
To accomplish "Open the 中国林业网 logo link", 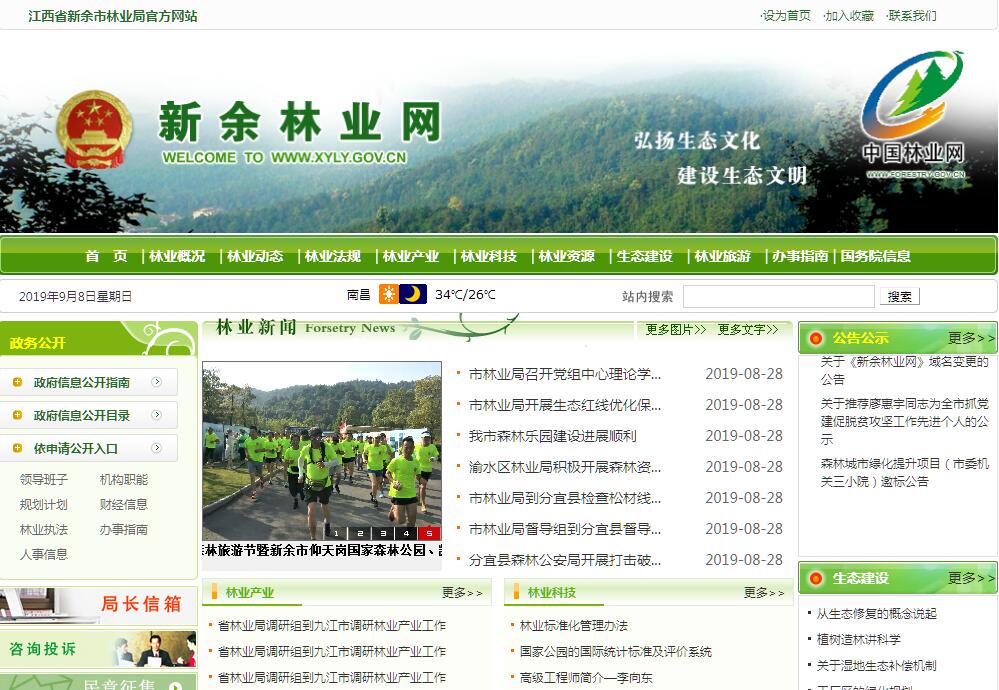I will (913, 117).
